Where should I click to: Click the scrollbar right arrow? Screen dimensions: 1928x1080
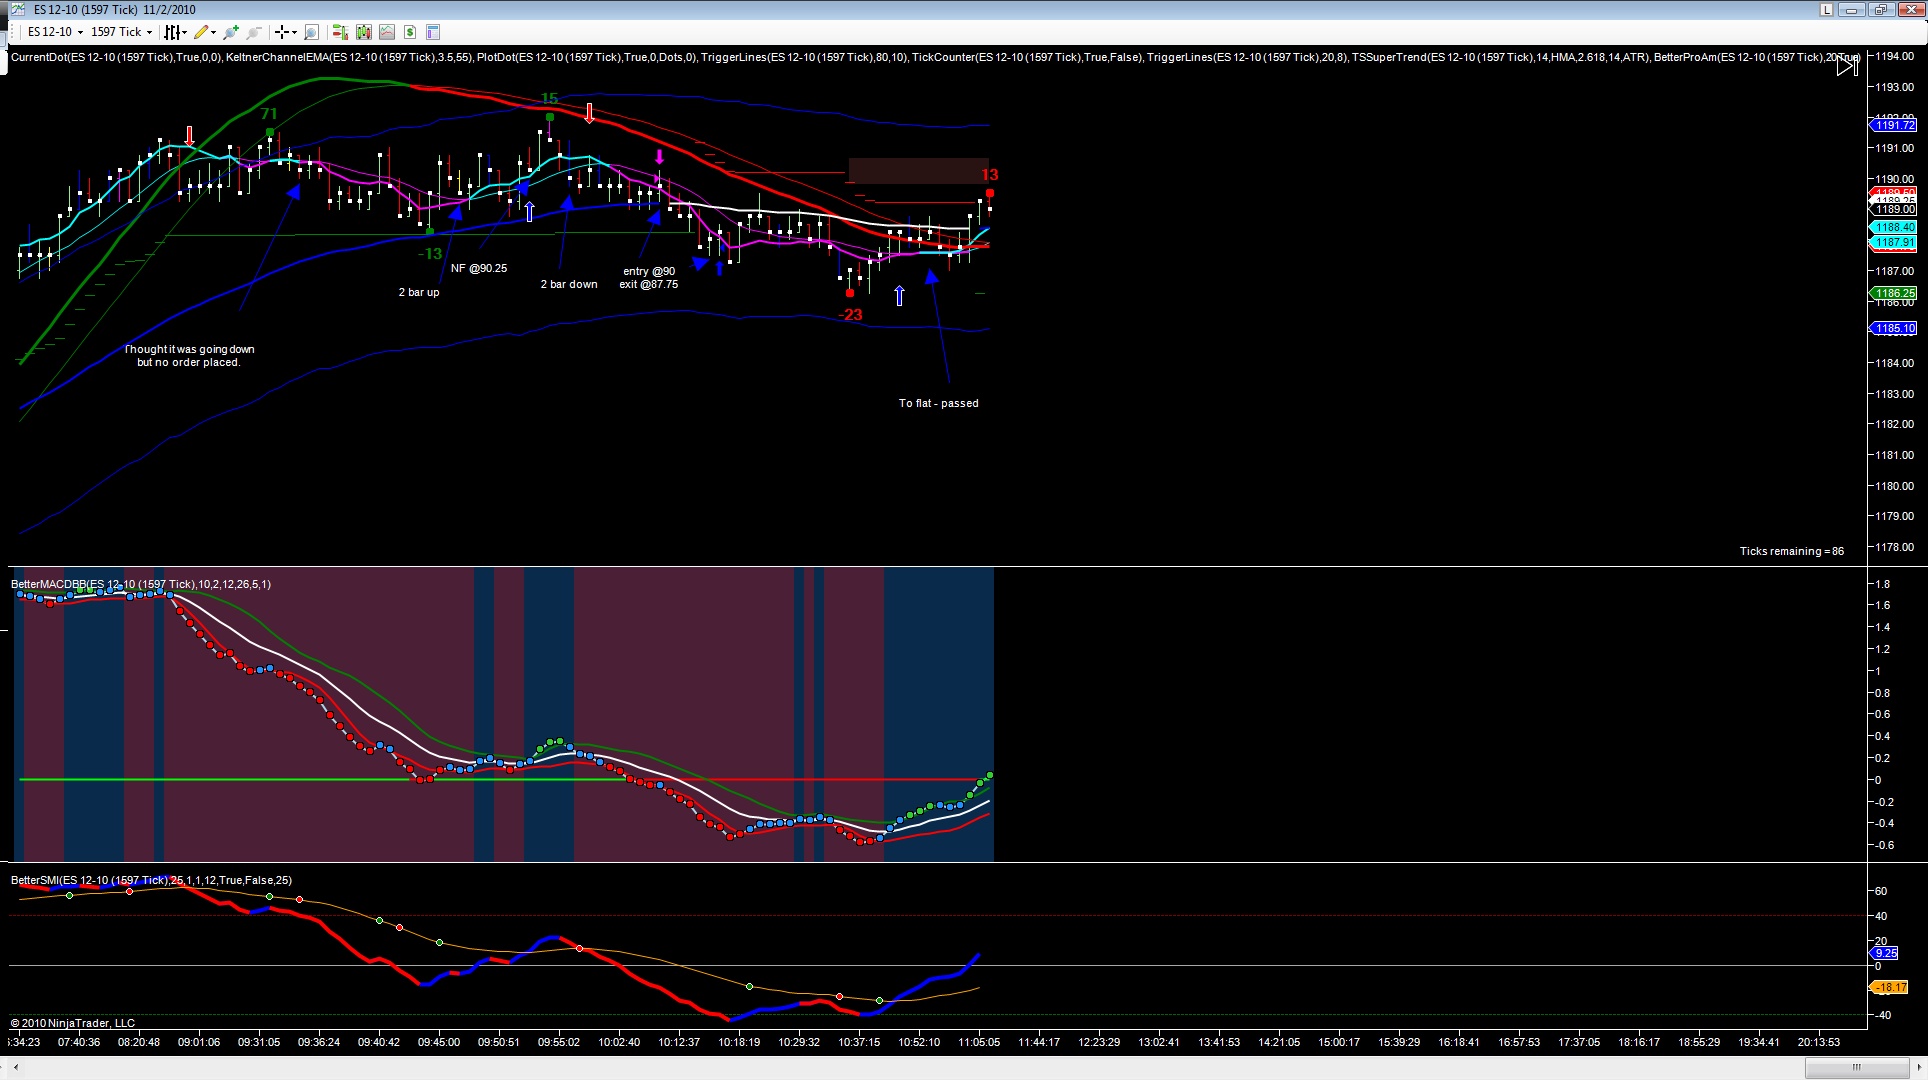coord(1918,1067)
